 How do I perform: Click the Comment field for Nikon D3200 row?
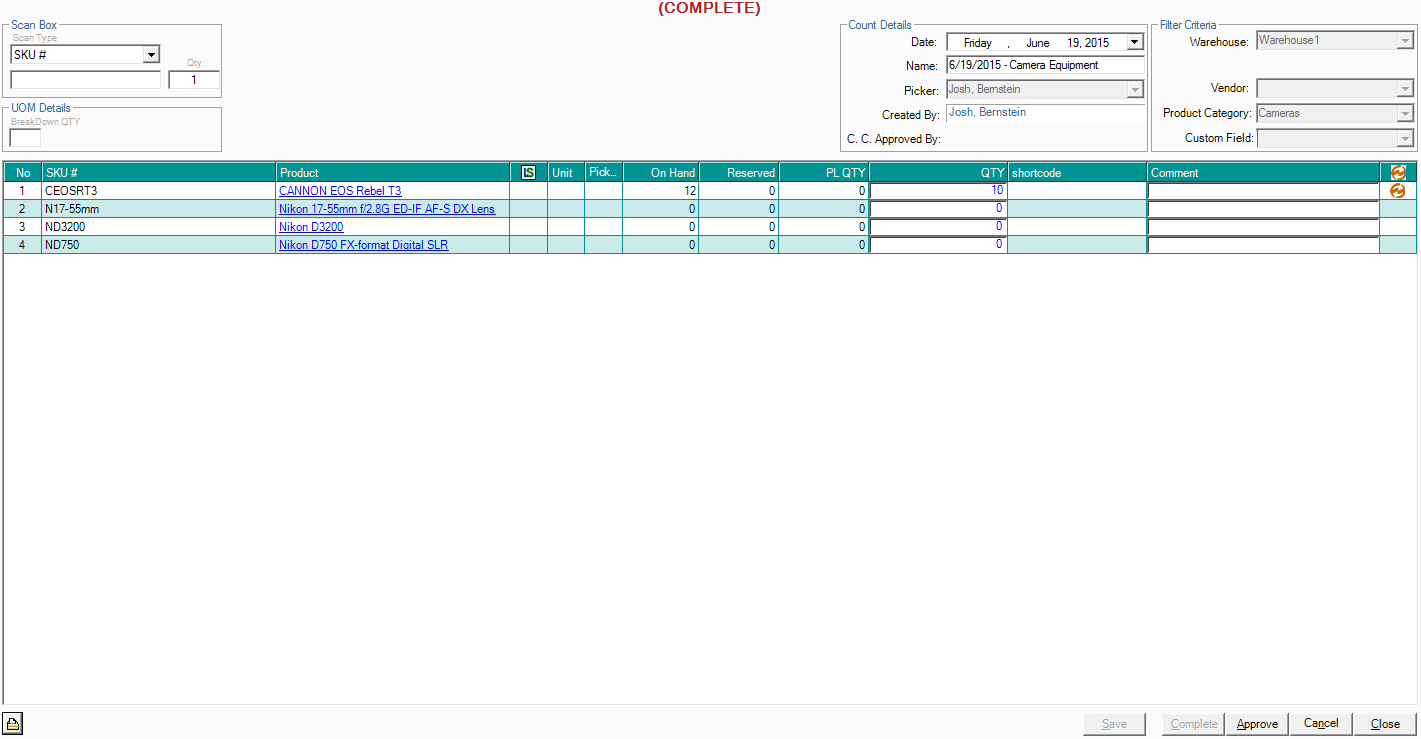[x=1262, y=227]
